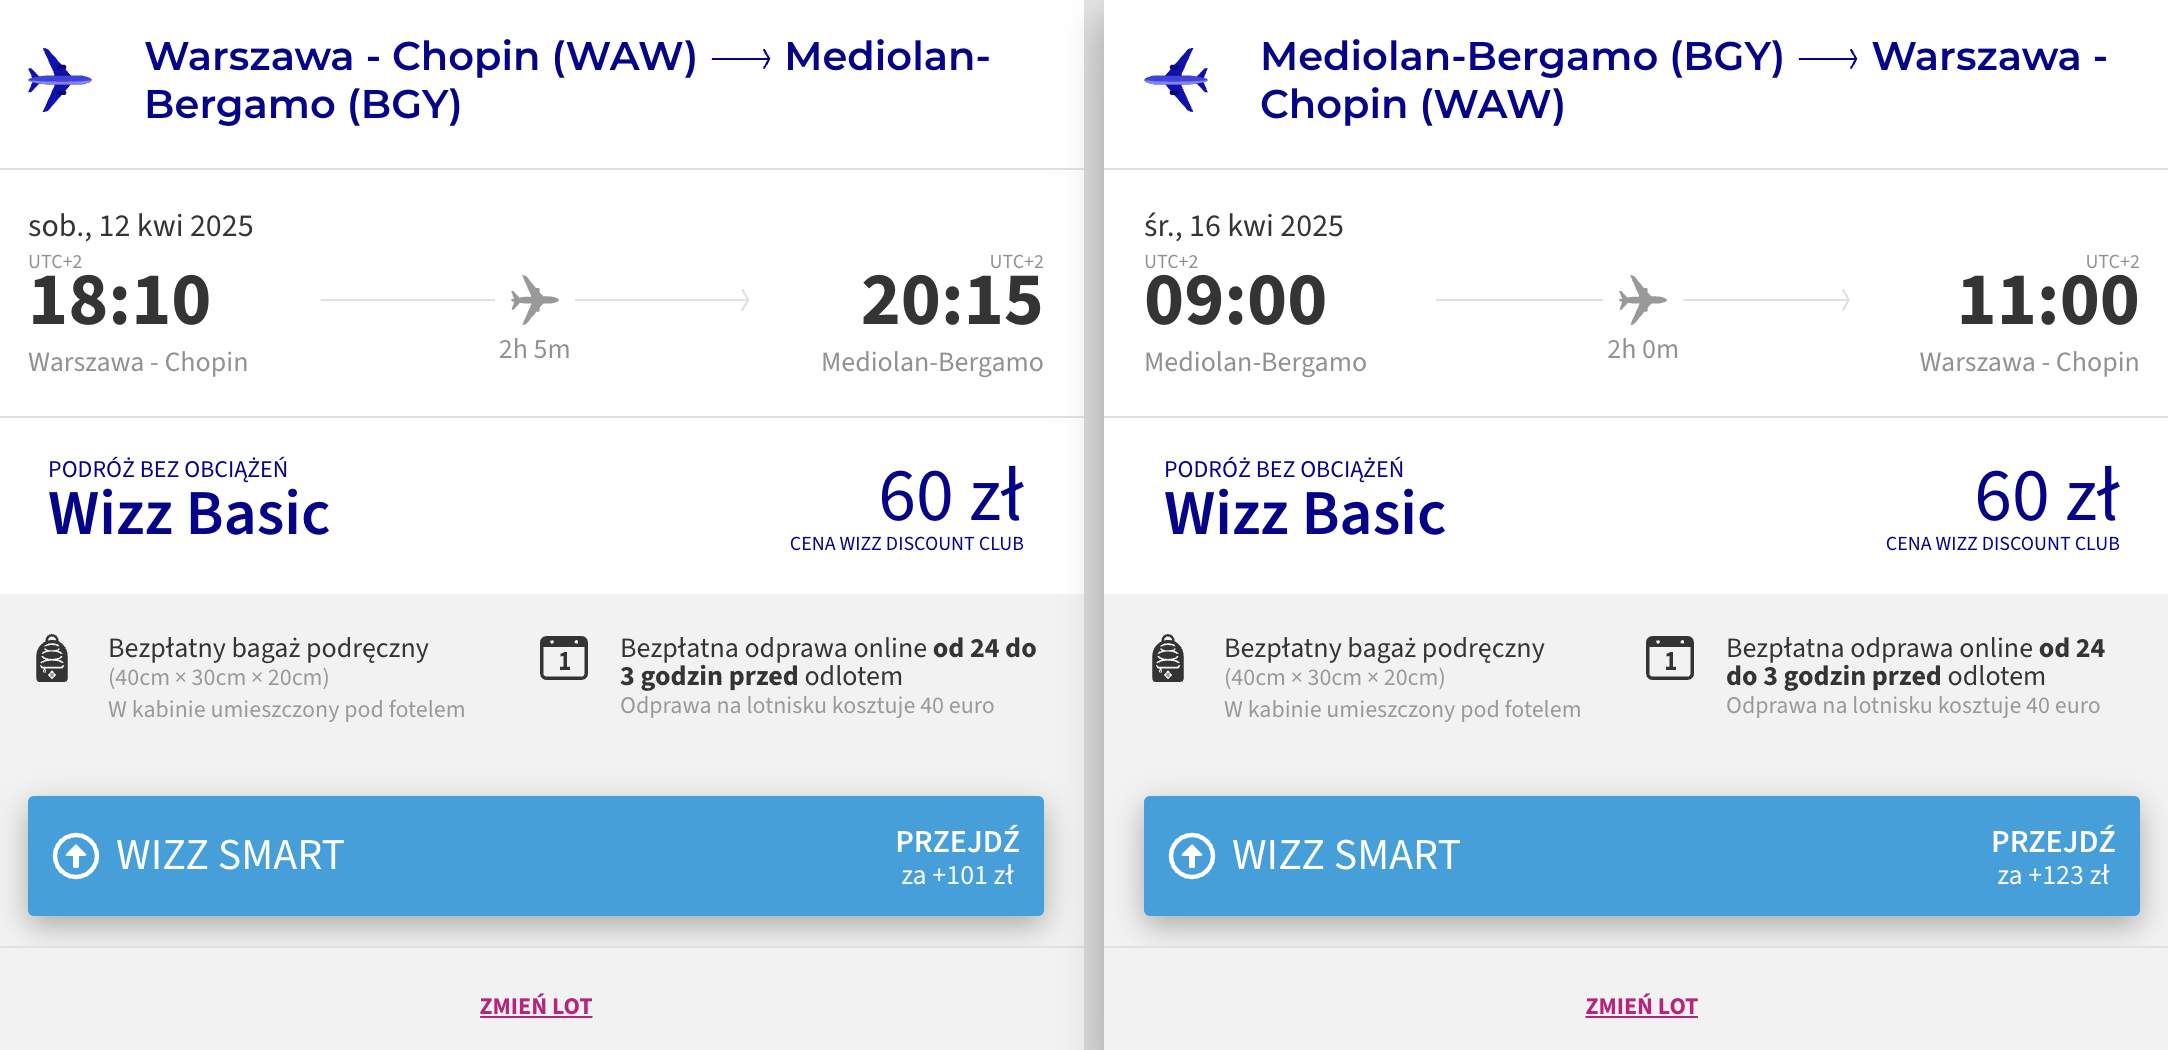Click the grey plane icon above 2h 0m

(1642, 299)
